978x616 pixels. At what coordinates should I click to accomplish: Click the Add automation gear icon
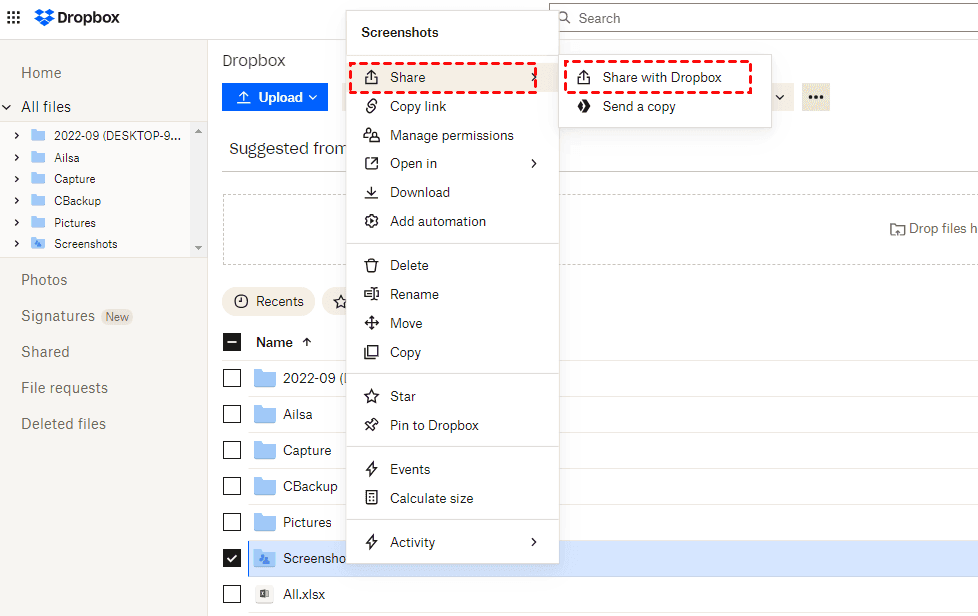[x=371, y=221]
